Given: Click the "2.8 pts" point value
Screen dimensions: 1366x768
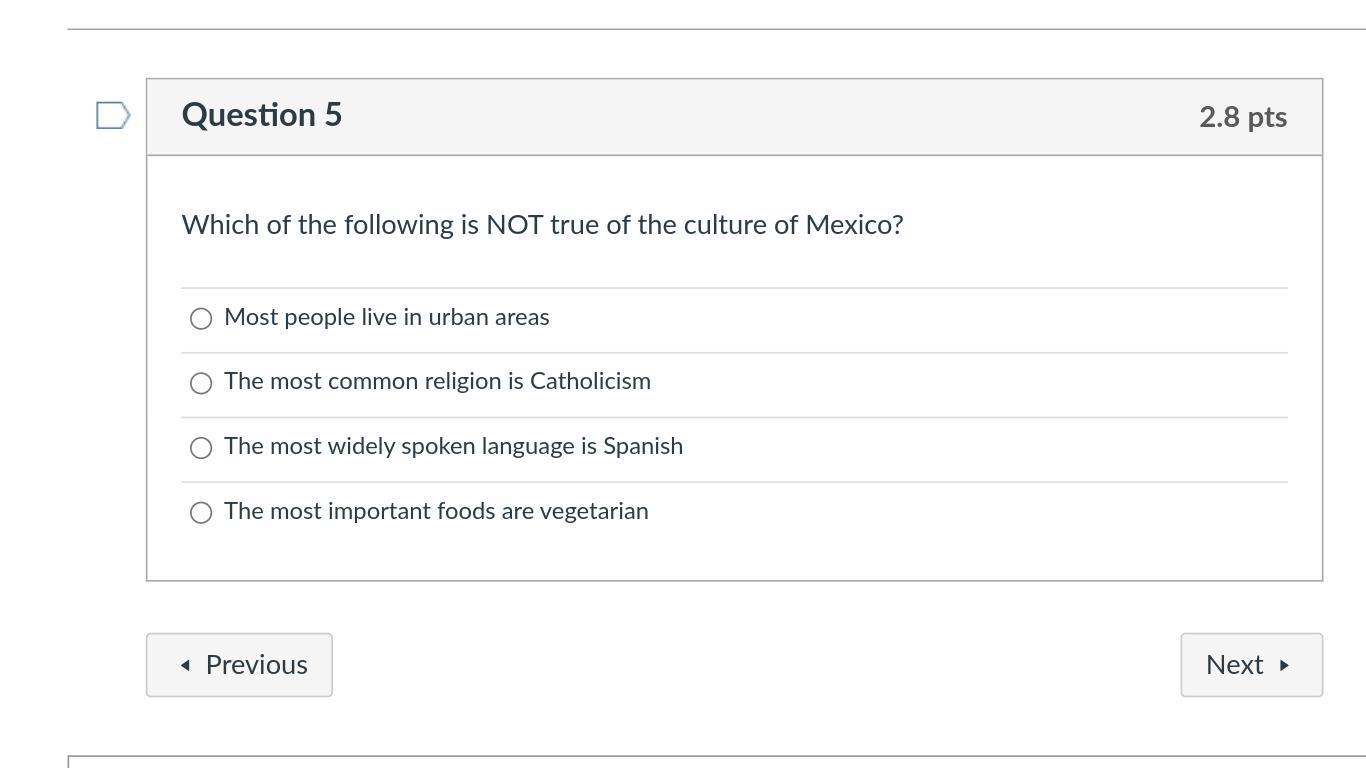Looking at the screenshot, I should 1242,117.
